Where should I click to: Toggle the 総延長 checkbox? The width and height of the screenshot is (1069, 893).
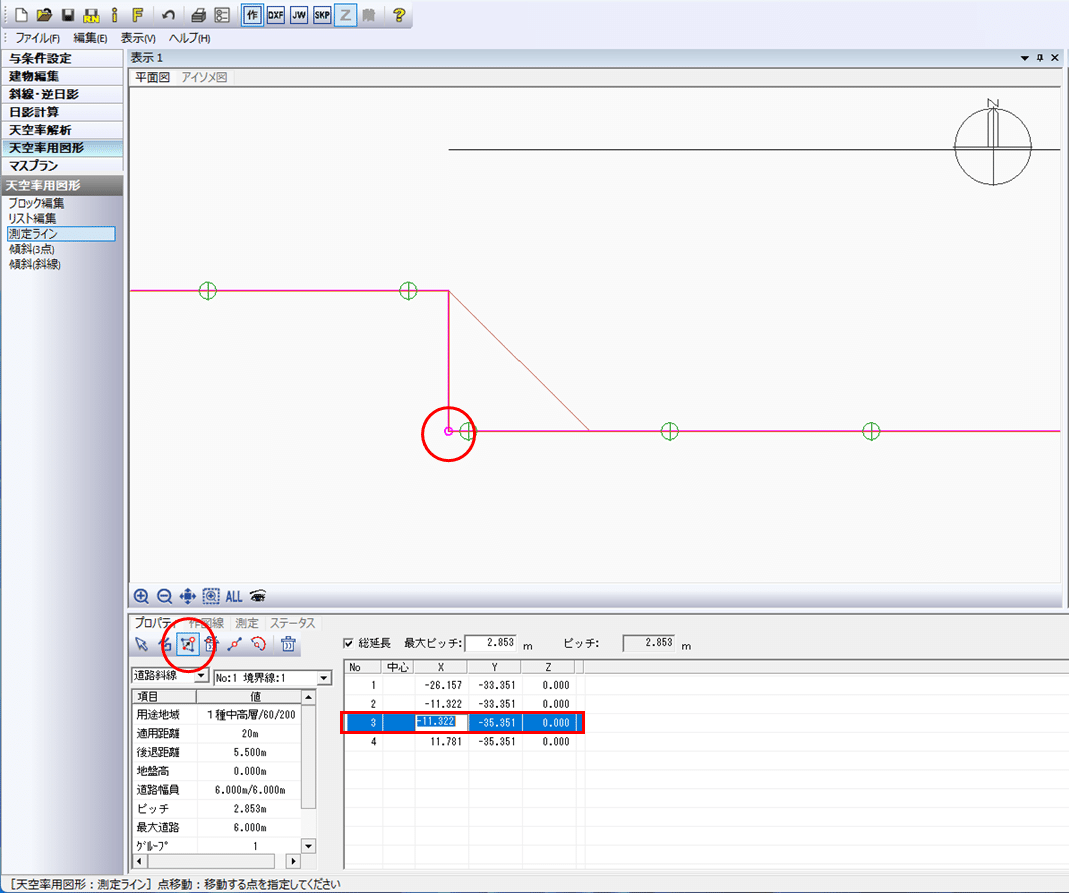click(x=348, y=643)
